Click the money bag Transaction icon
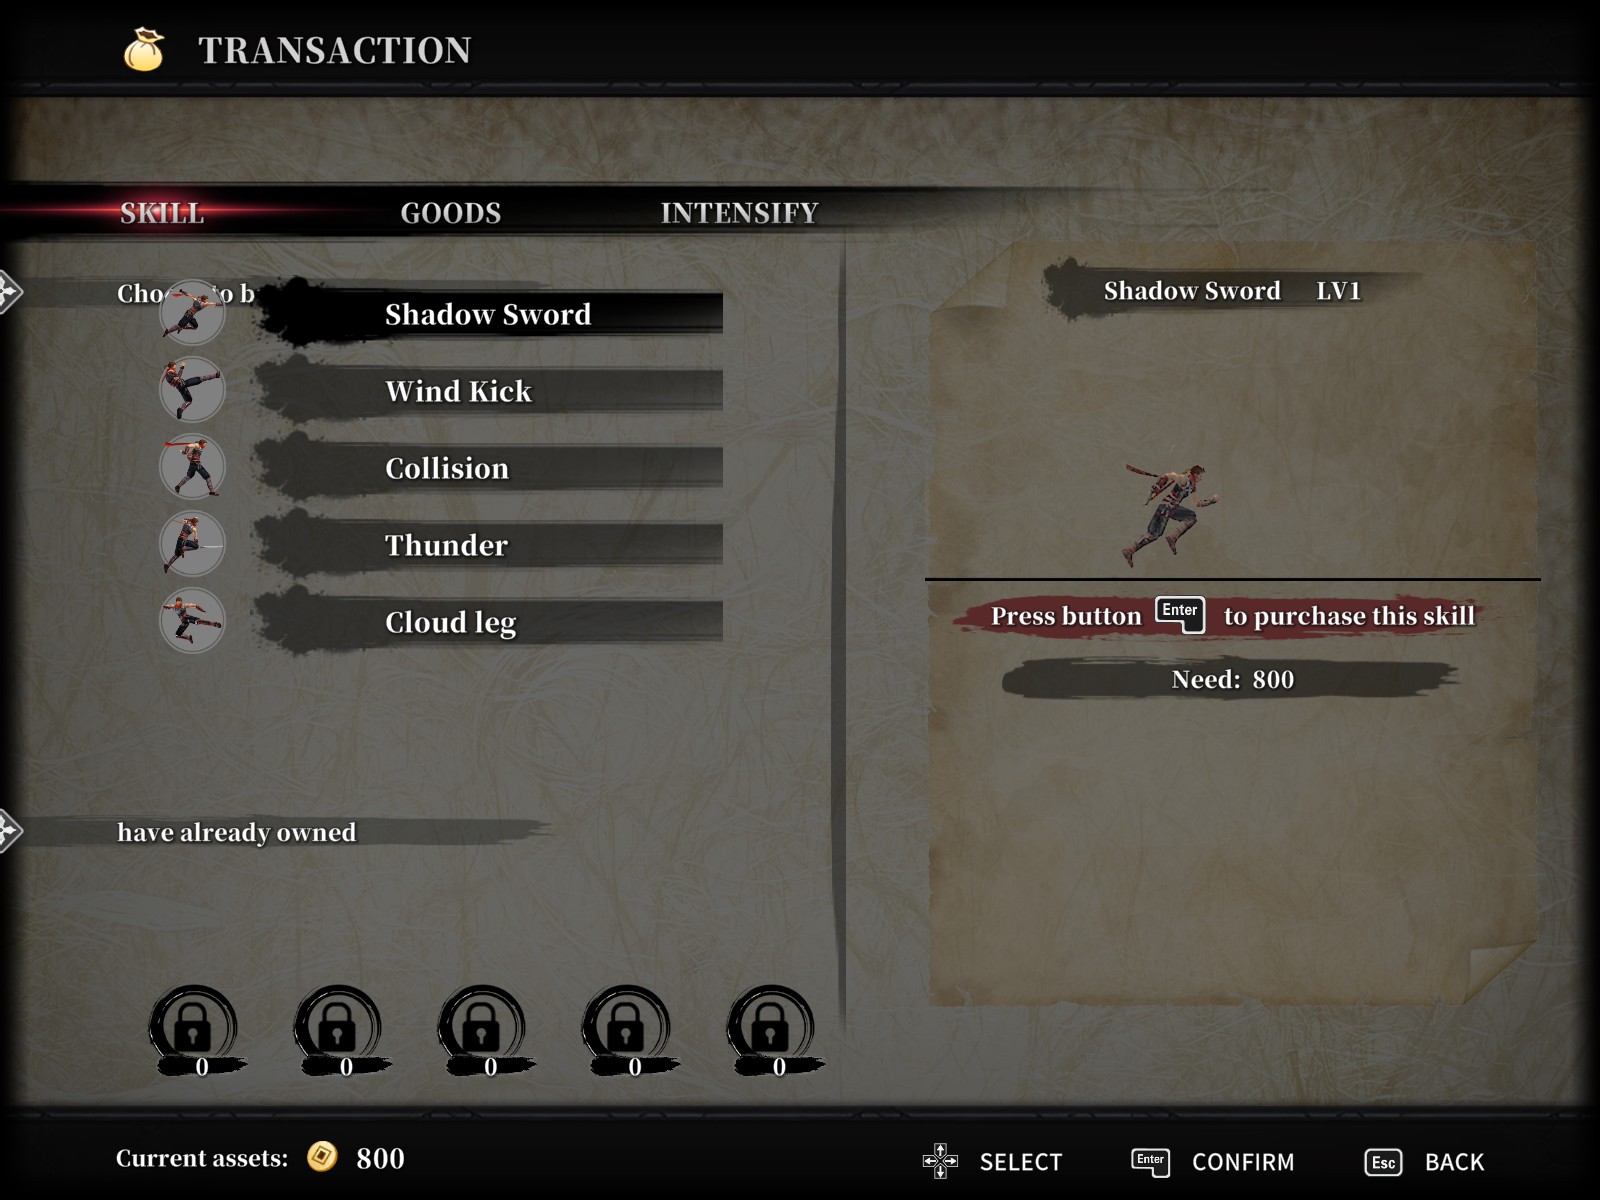This screenshot has height=1200, width=1600. pos(144,49)
